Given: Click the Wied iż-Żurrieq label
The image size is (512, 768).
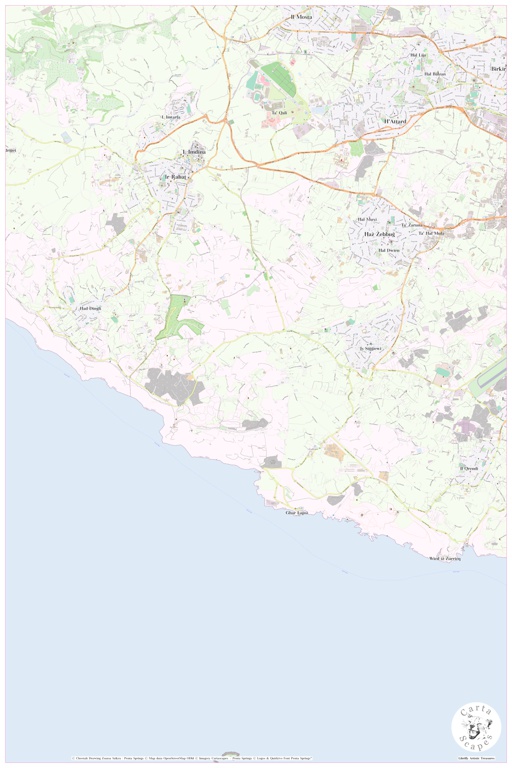Looking at the screenshot, I should coord(444,558).
